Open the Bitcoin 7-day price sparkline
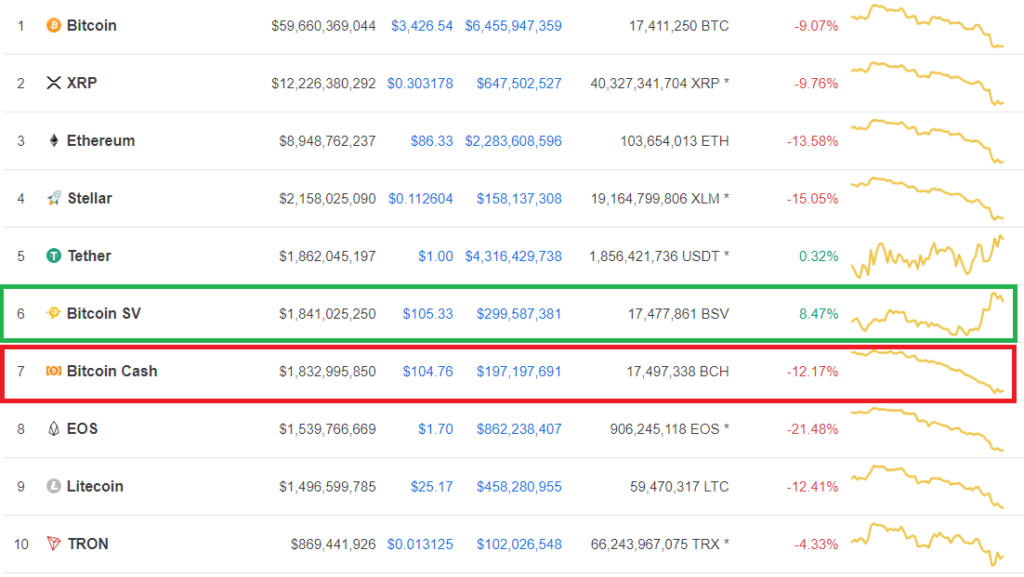Viewport: 1024px width, 577px height. click(x=927, y=25)
